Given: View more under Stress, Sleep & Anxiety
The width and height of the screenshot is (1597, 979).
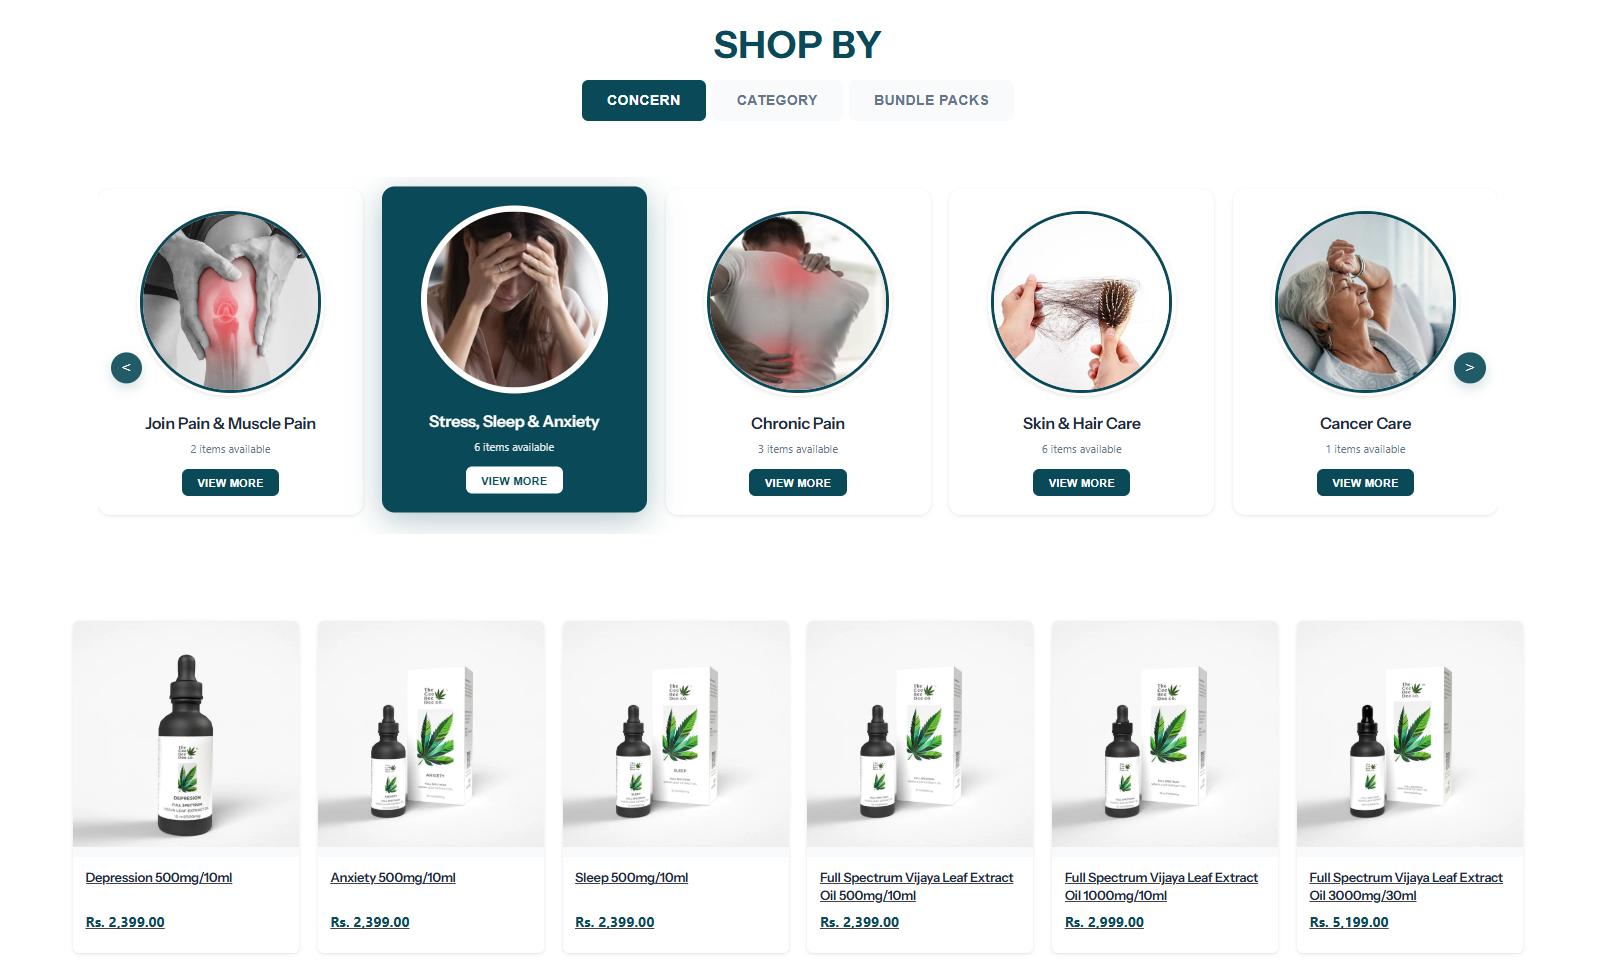Looking at the screenshot, I should 514,481.
